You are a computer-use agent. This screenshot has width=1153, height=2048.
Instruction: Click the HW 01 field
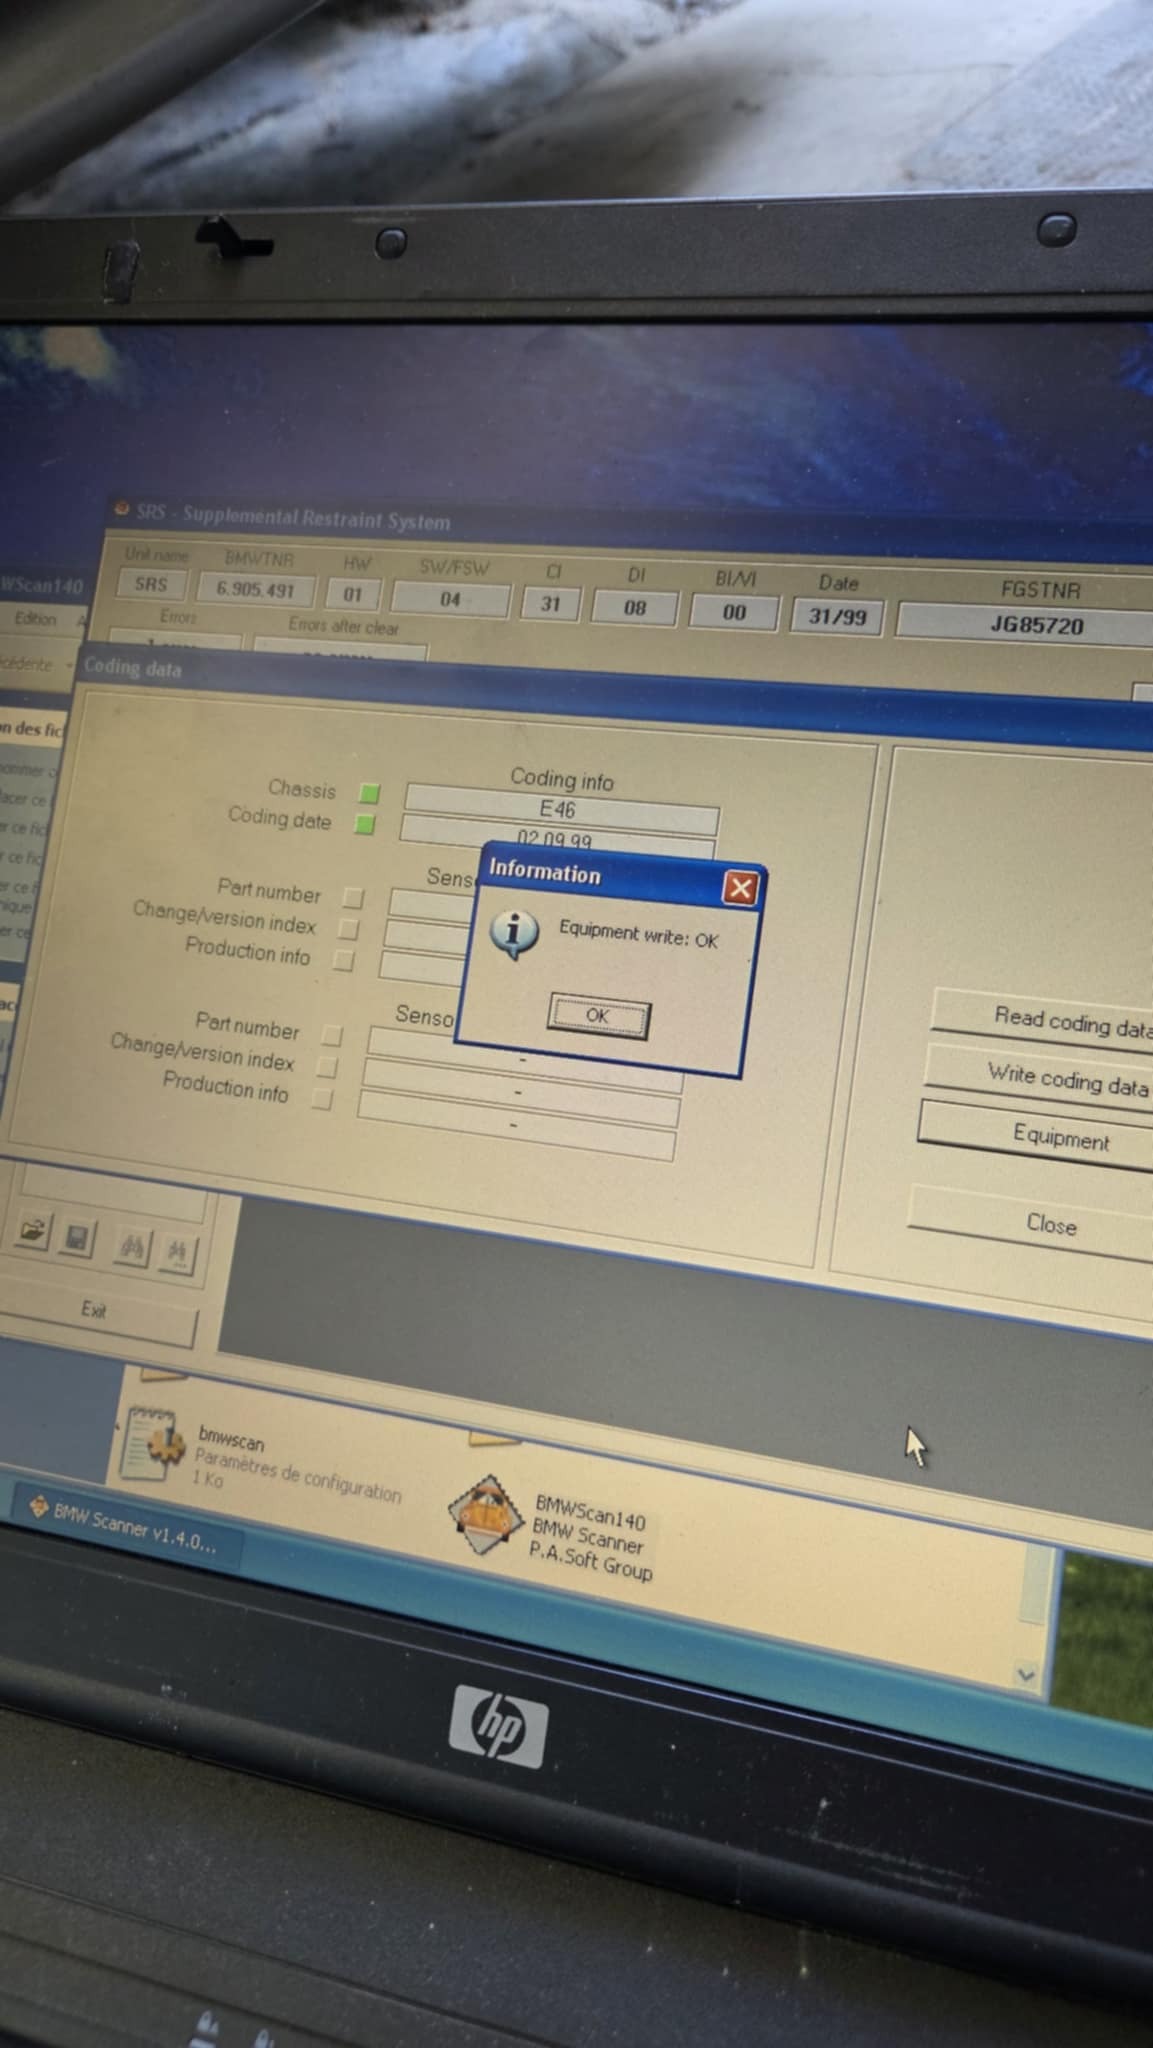352,594
